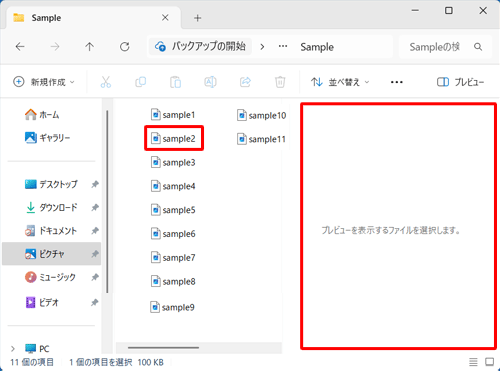Click the breadcrumb chevron after バックアップの開始
Screen dimensions: 500x371
[262, 47]
